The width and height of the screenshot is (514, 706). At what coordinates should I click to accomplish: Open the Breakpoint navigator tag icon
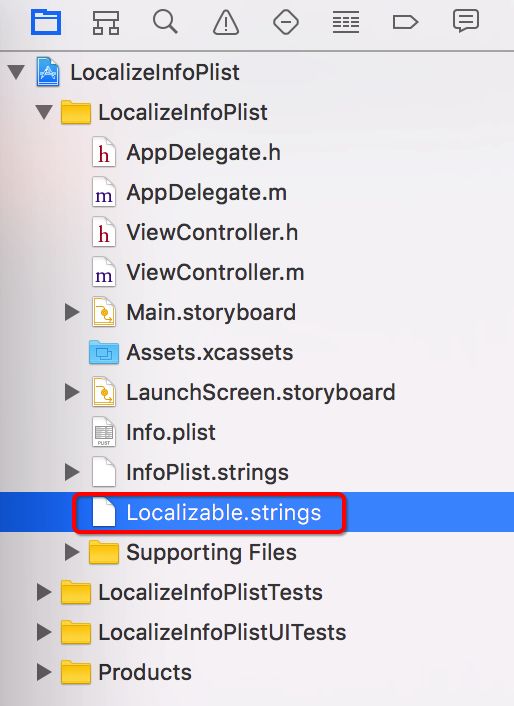tap(406, 22)
